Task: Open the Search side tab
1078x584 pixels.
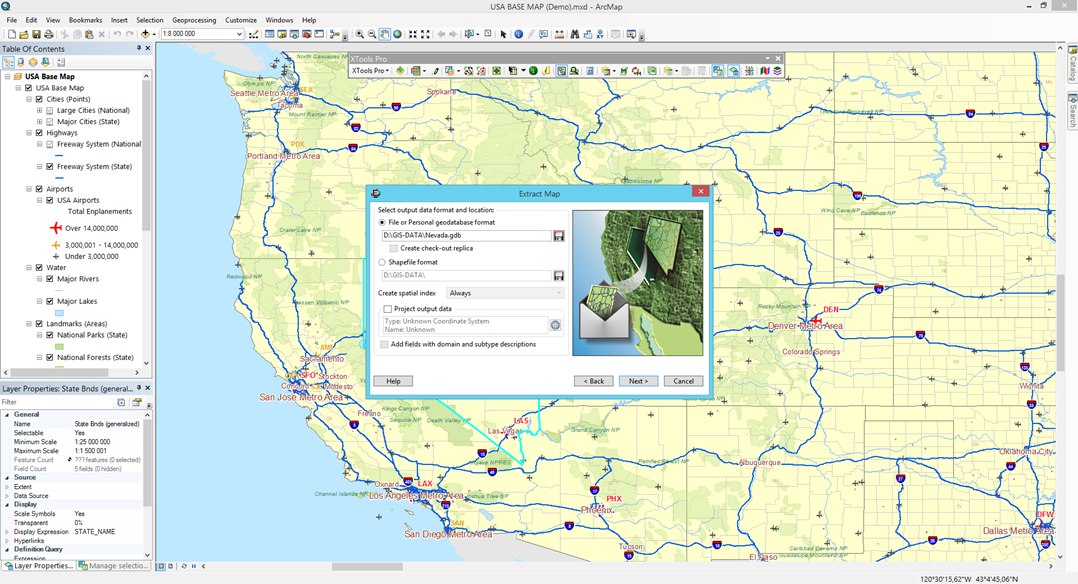Action: [1072, 110]
